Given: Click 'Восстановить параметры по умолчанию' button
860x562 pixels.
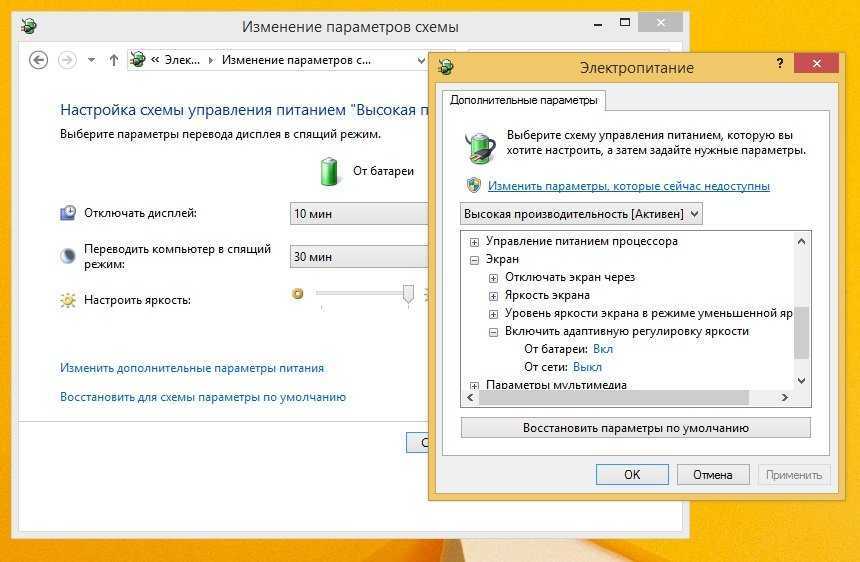Looking at the screenshot, I should [636, 428].
